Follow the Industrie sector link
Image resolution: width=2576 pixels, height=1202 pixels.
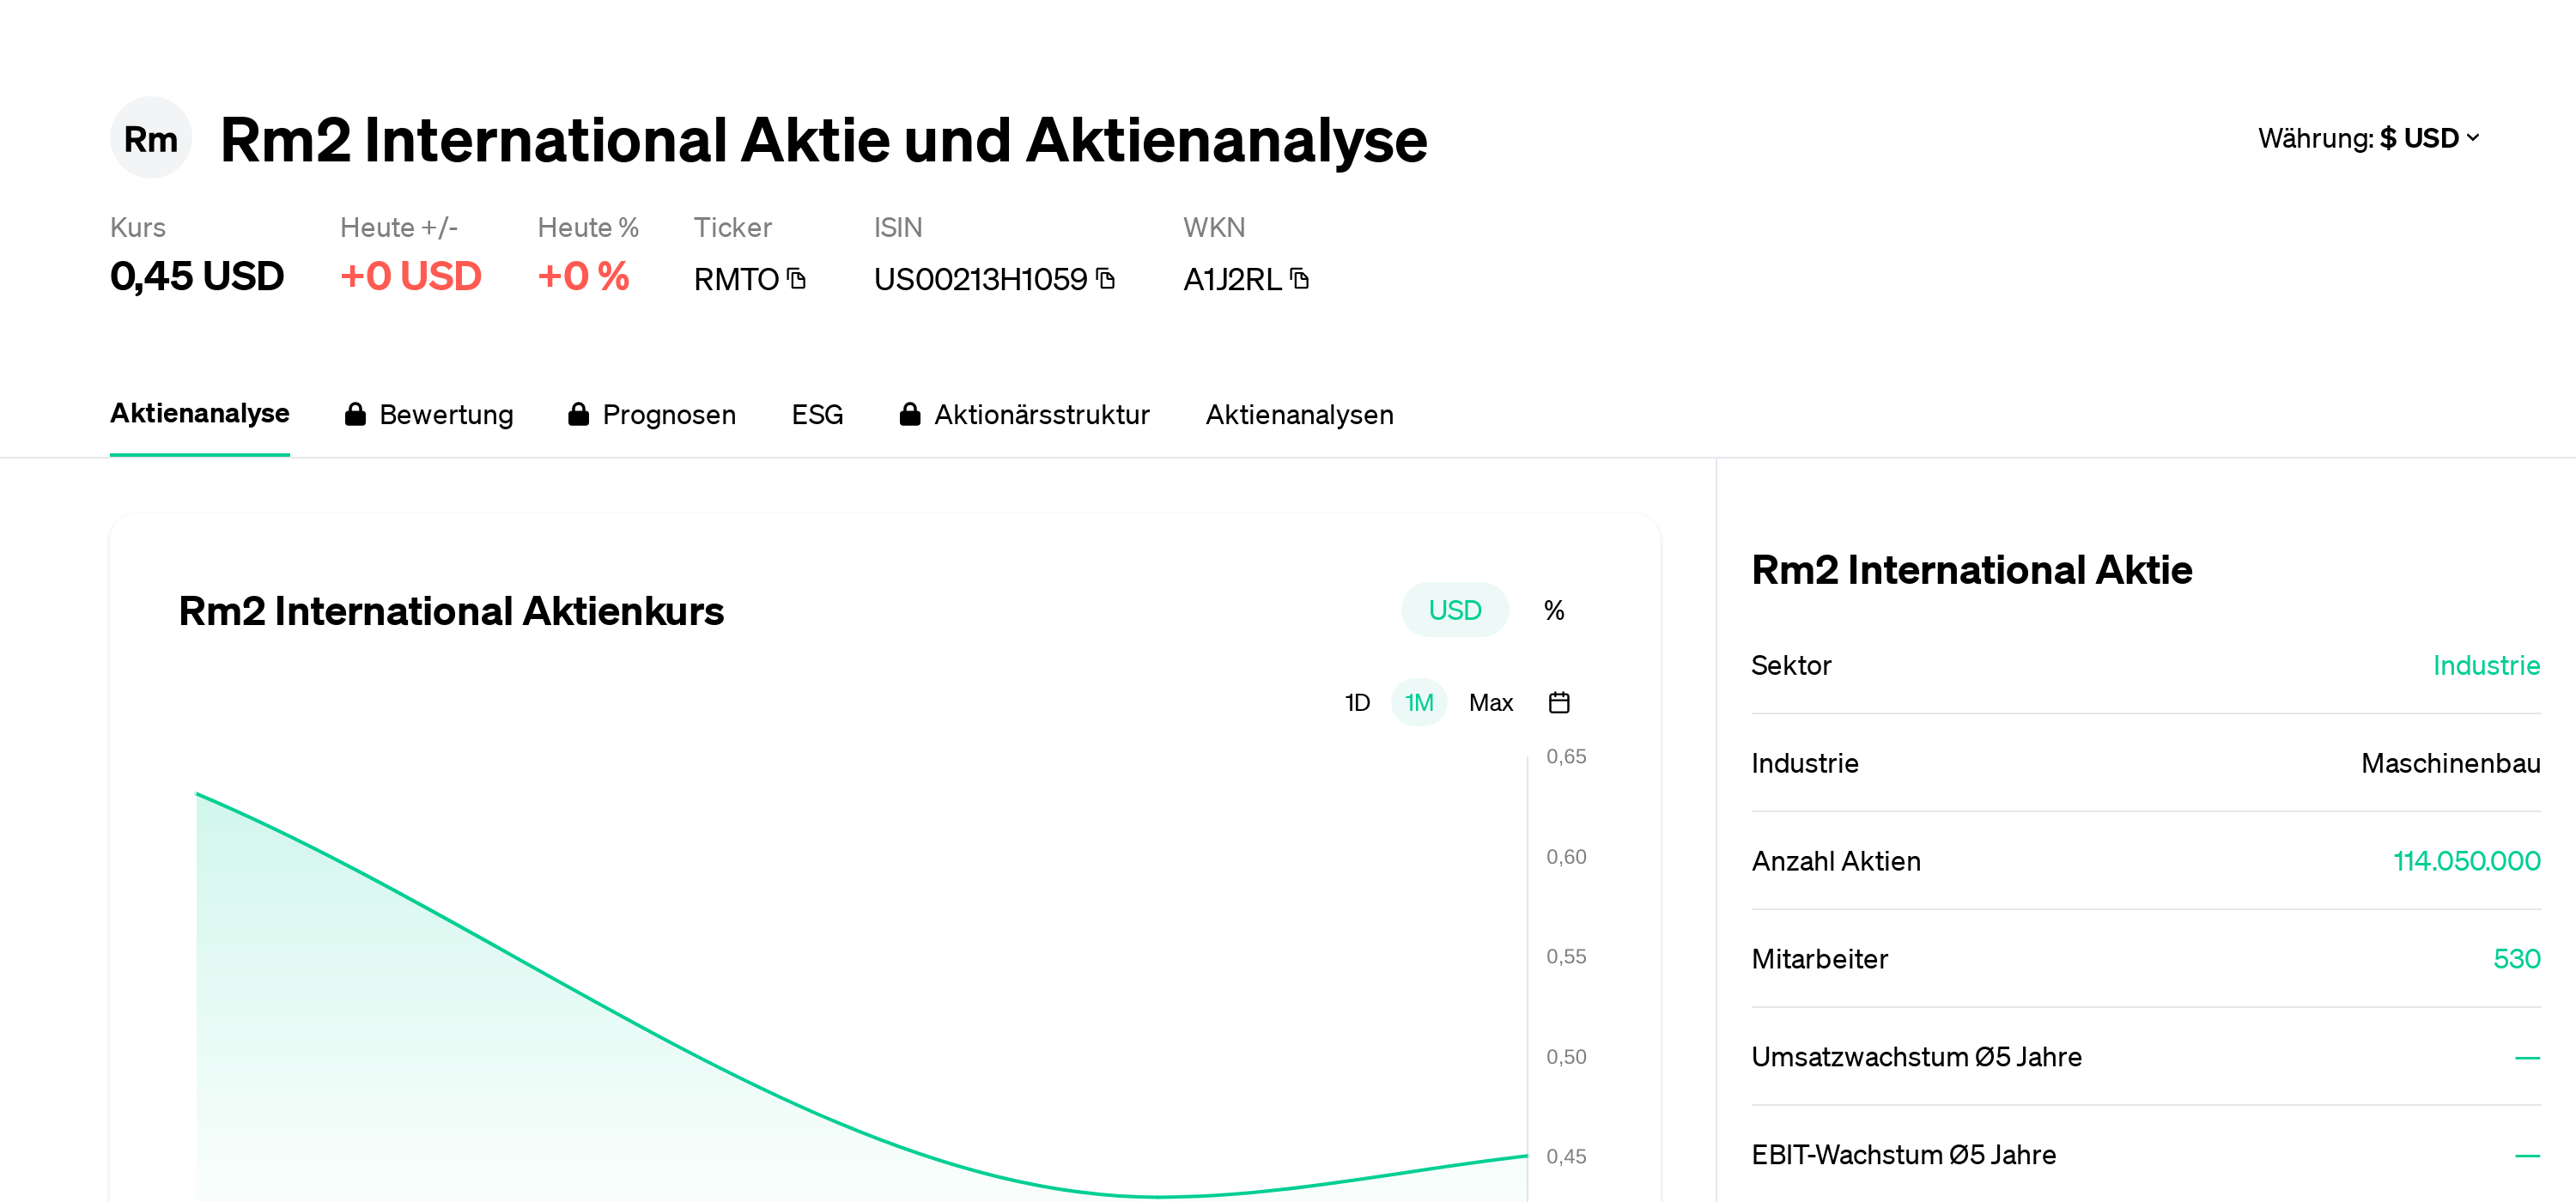point(2486,665)
